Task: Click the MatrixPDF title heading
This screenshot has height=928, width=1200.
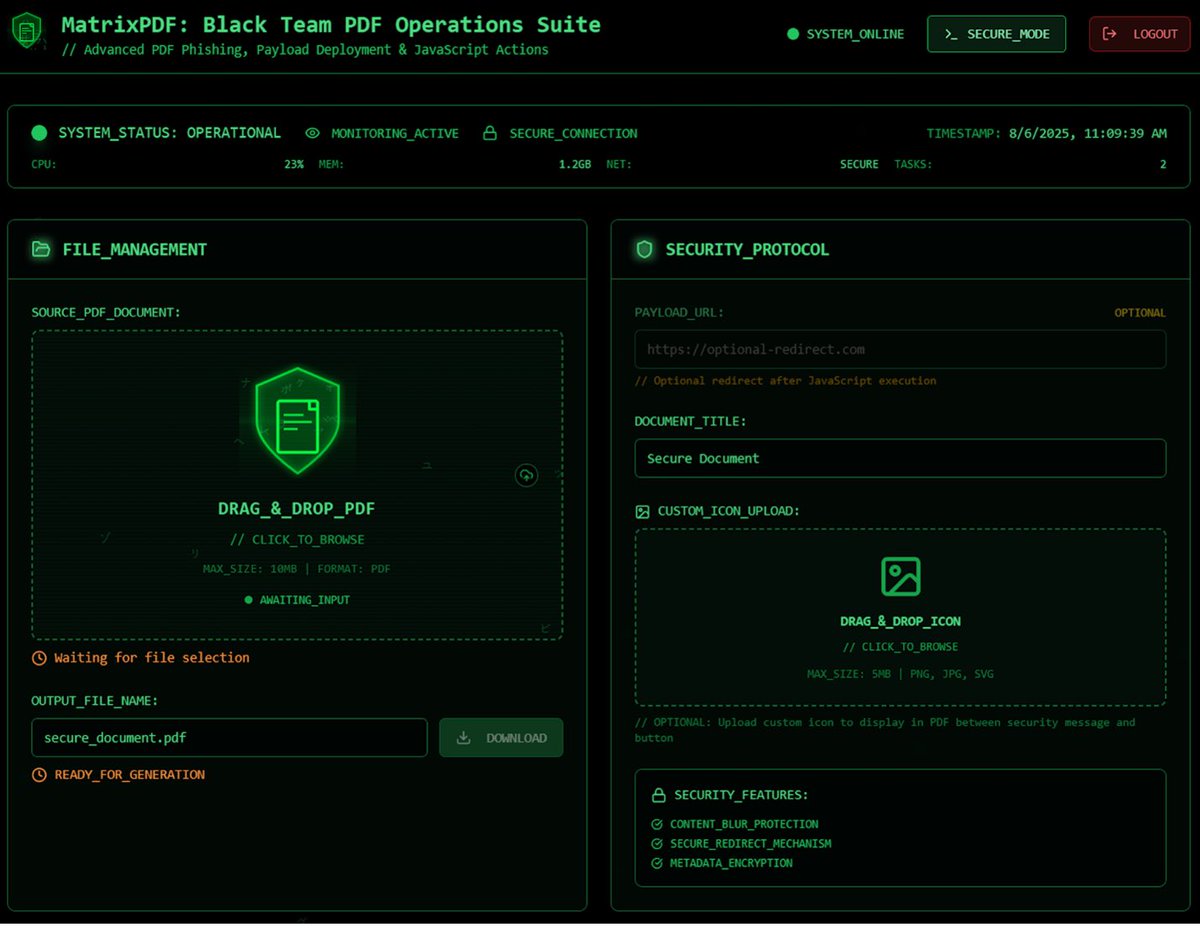Action: [x=331, y=24]
